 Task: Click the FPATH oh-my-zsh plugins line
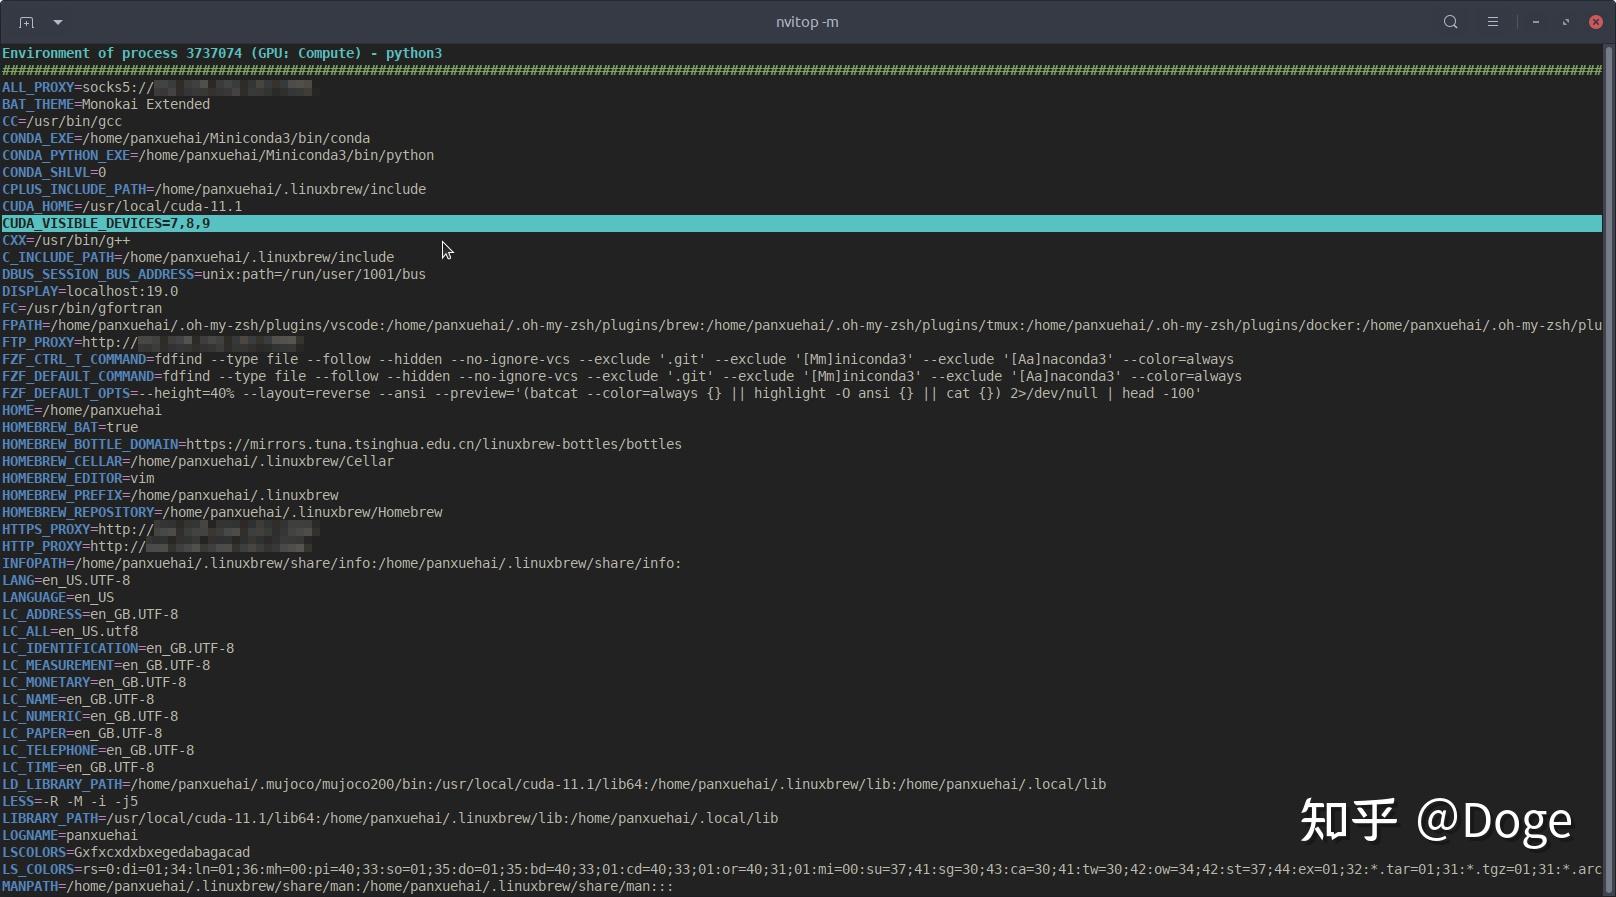802,325
